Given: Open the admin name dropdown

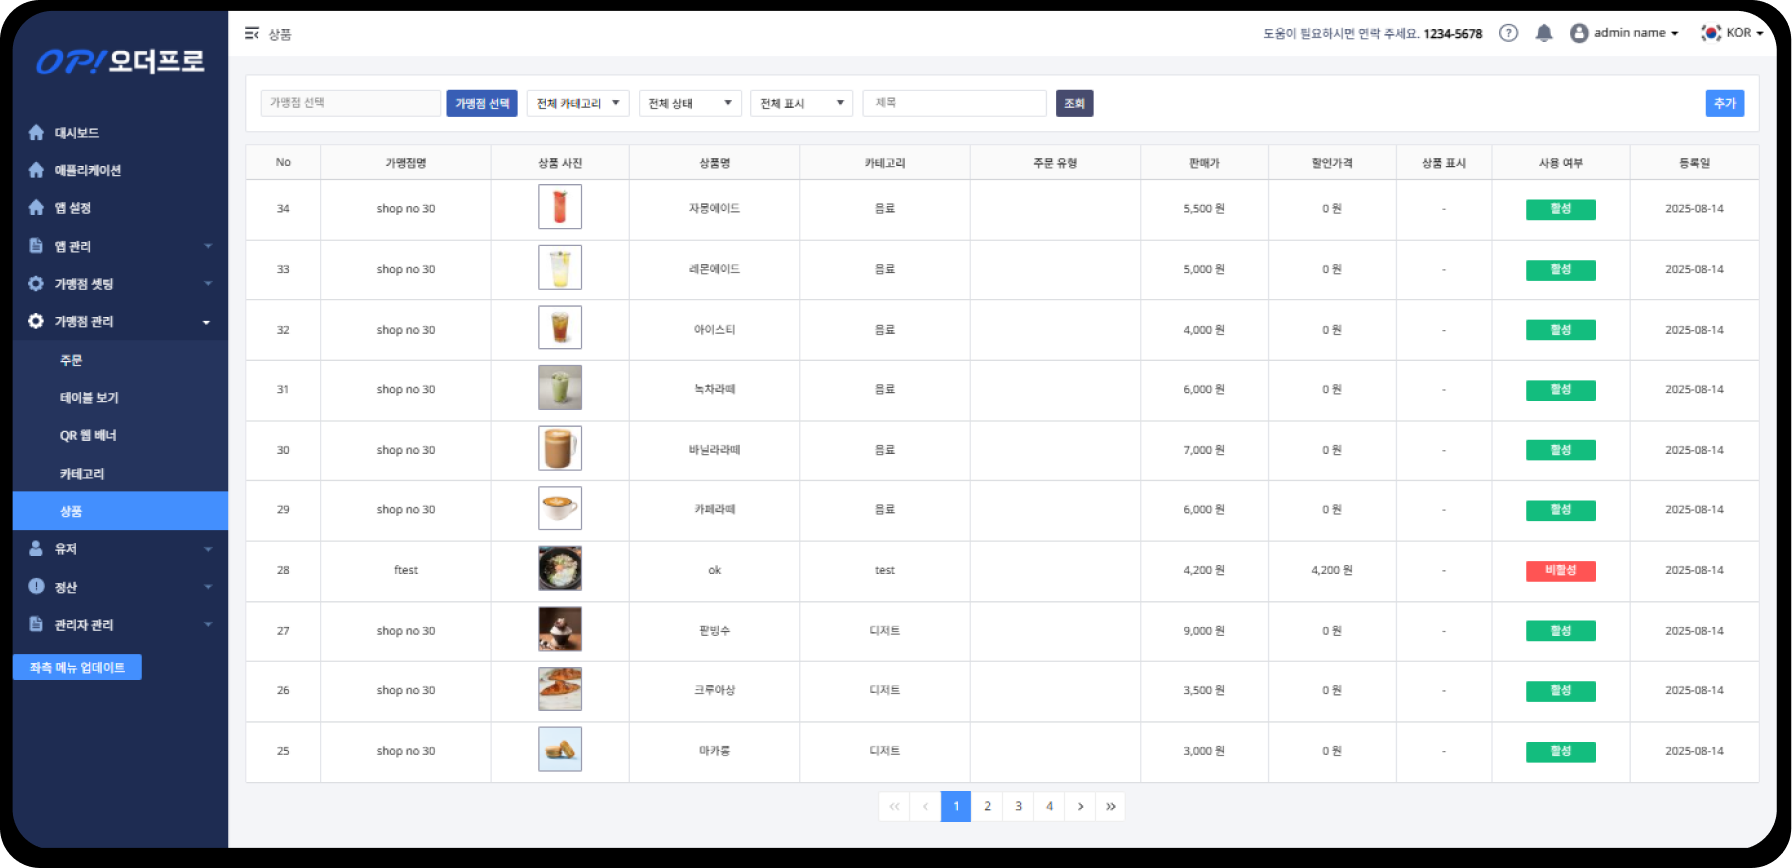Looking at the screenshot, I should [x=1636, y=33].
